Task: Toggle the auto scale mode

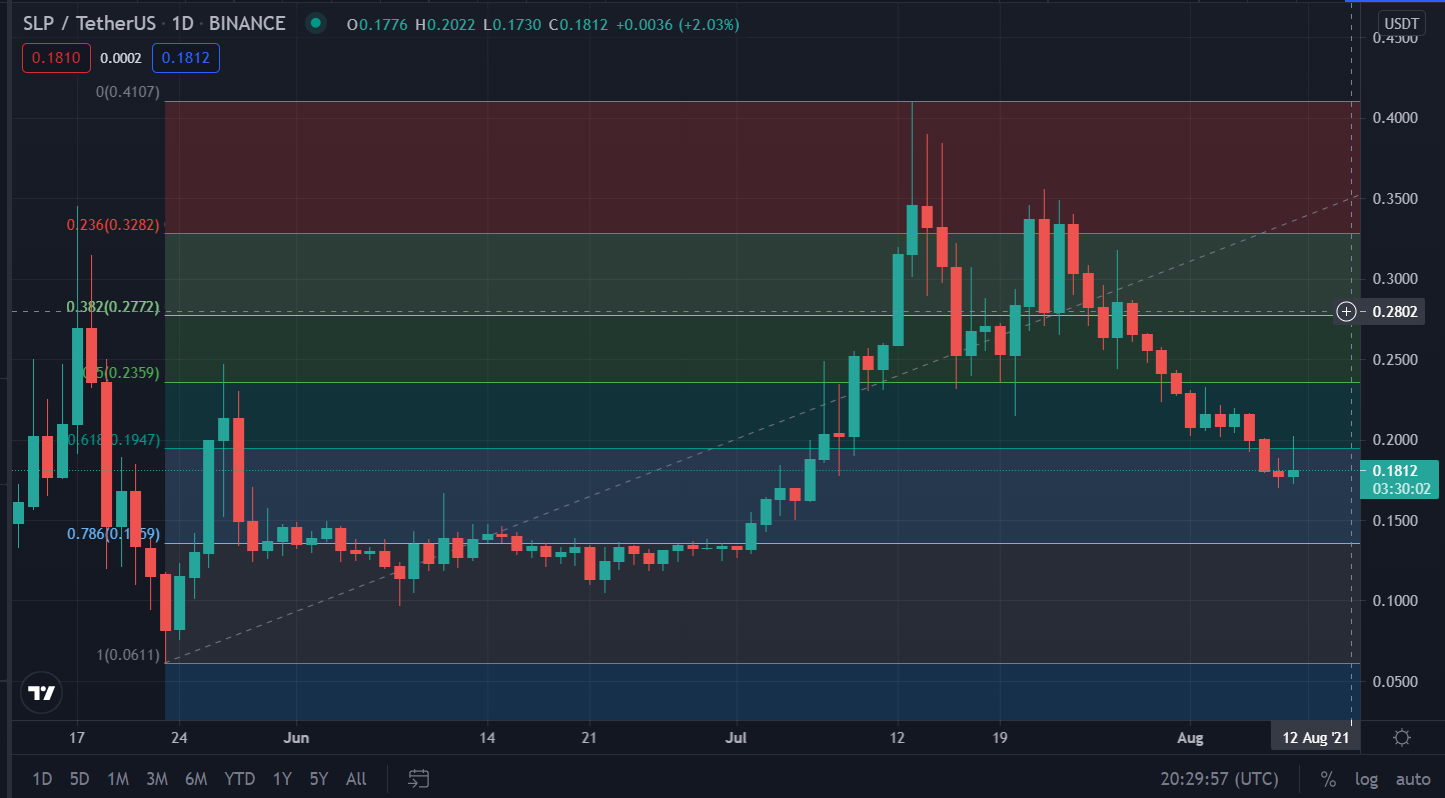Action: point(1413,779)
